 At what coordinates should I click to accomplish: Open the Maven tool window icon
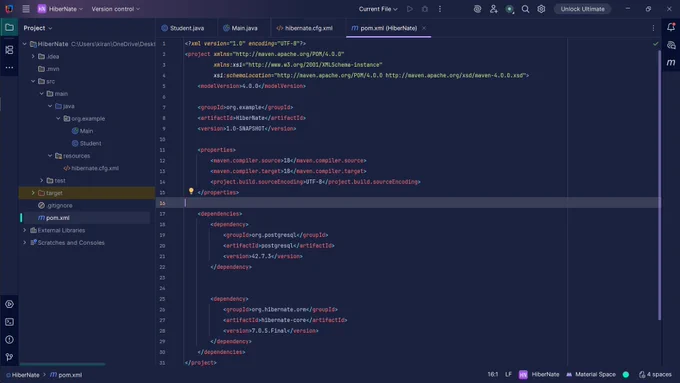click(671, 62)
